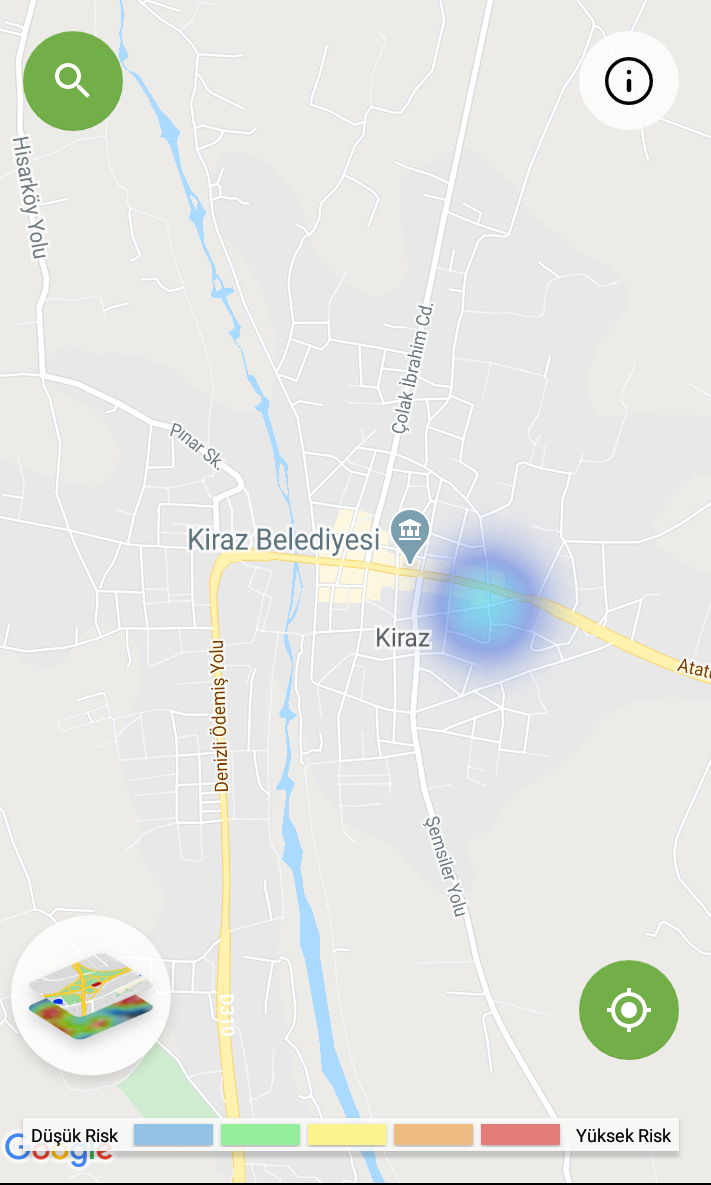
Task: Tap the Hisarköy Yolu road label
Action: (30, 197)
